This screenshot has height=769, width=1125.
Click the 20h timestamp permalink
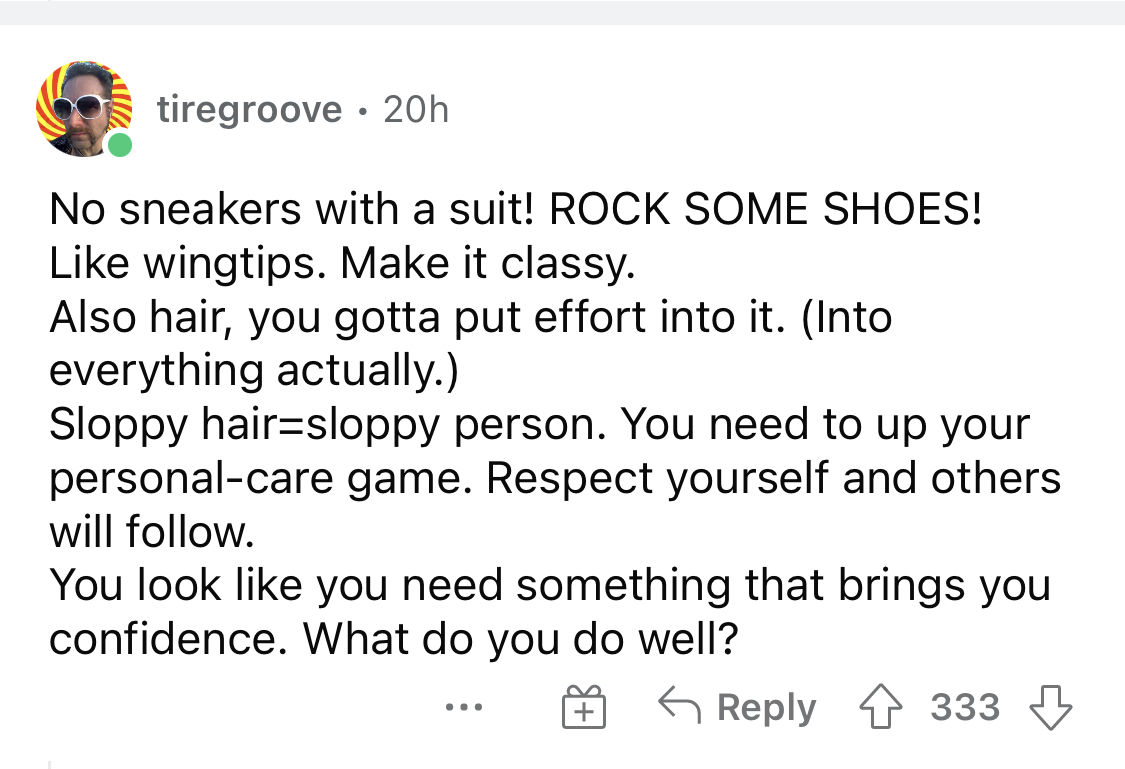[x=416, y=110]
